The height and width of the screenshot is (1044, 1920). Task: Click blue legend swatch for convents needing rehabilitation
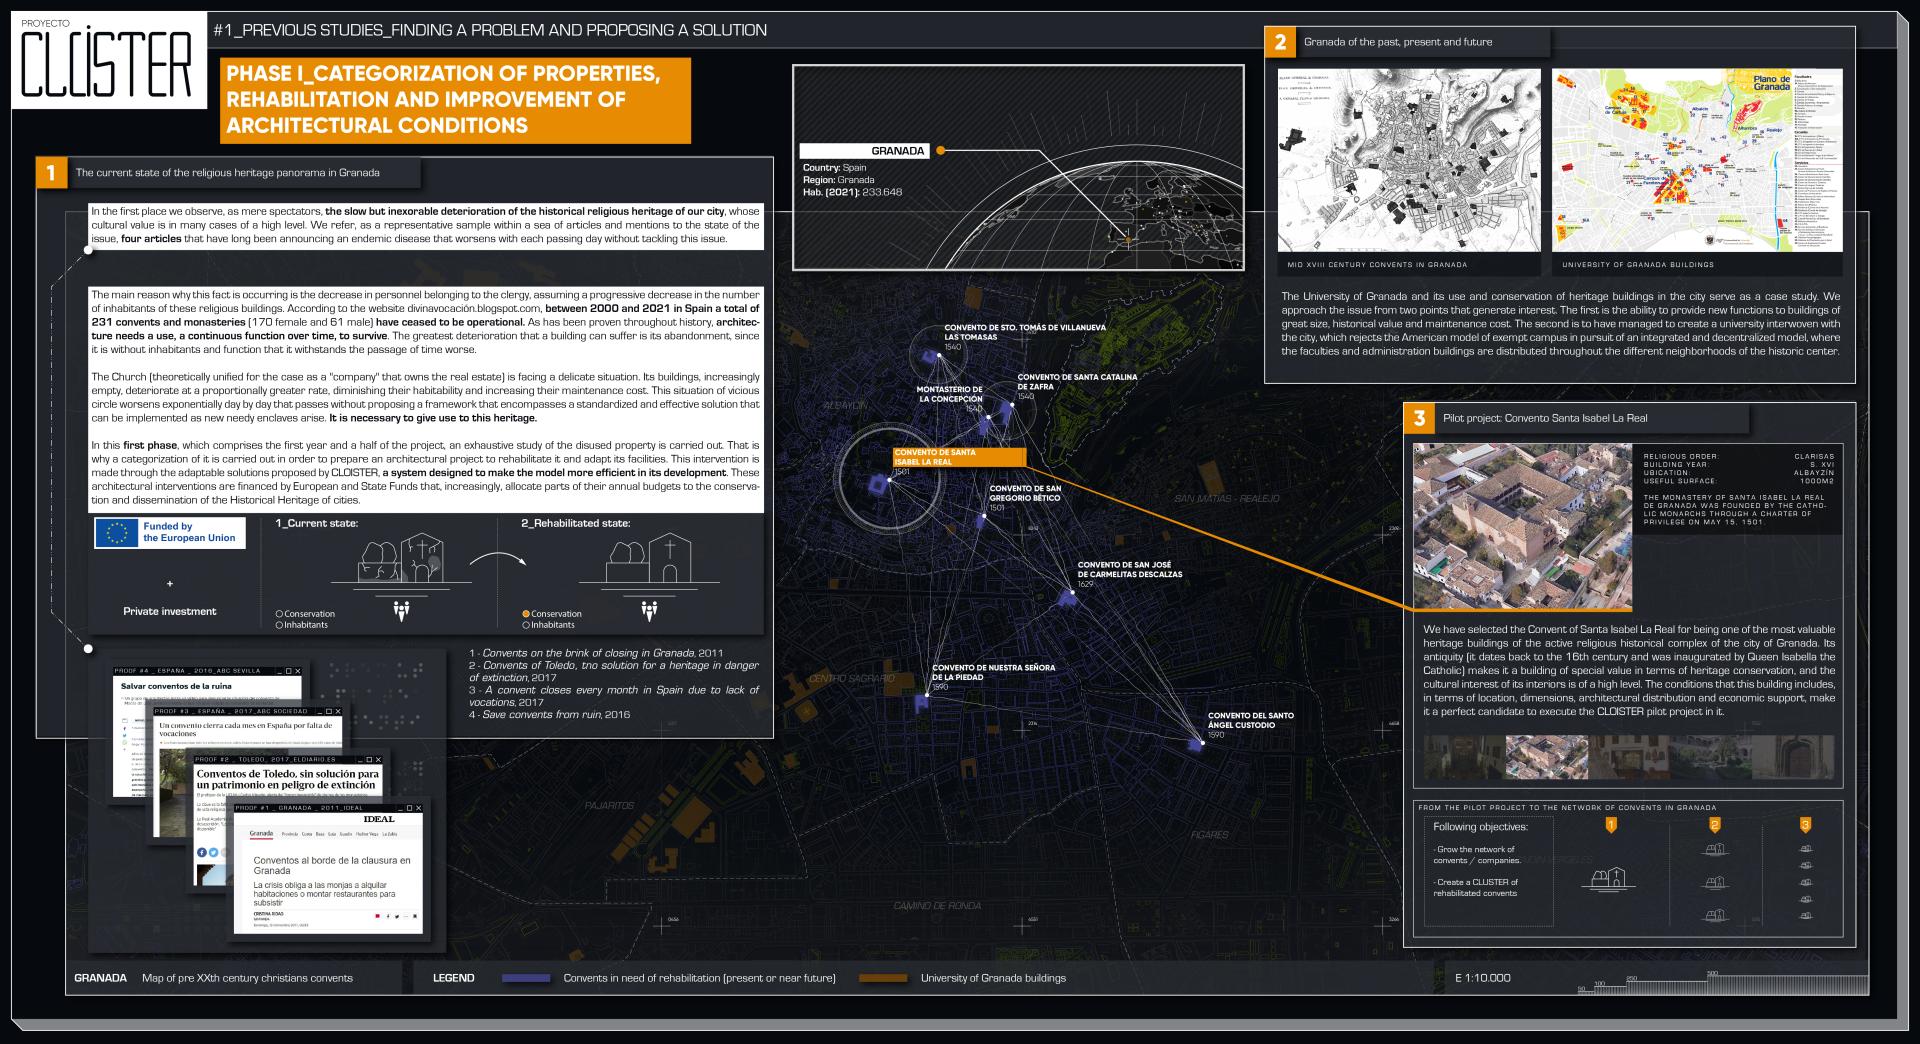tap(526, 978)
